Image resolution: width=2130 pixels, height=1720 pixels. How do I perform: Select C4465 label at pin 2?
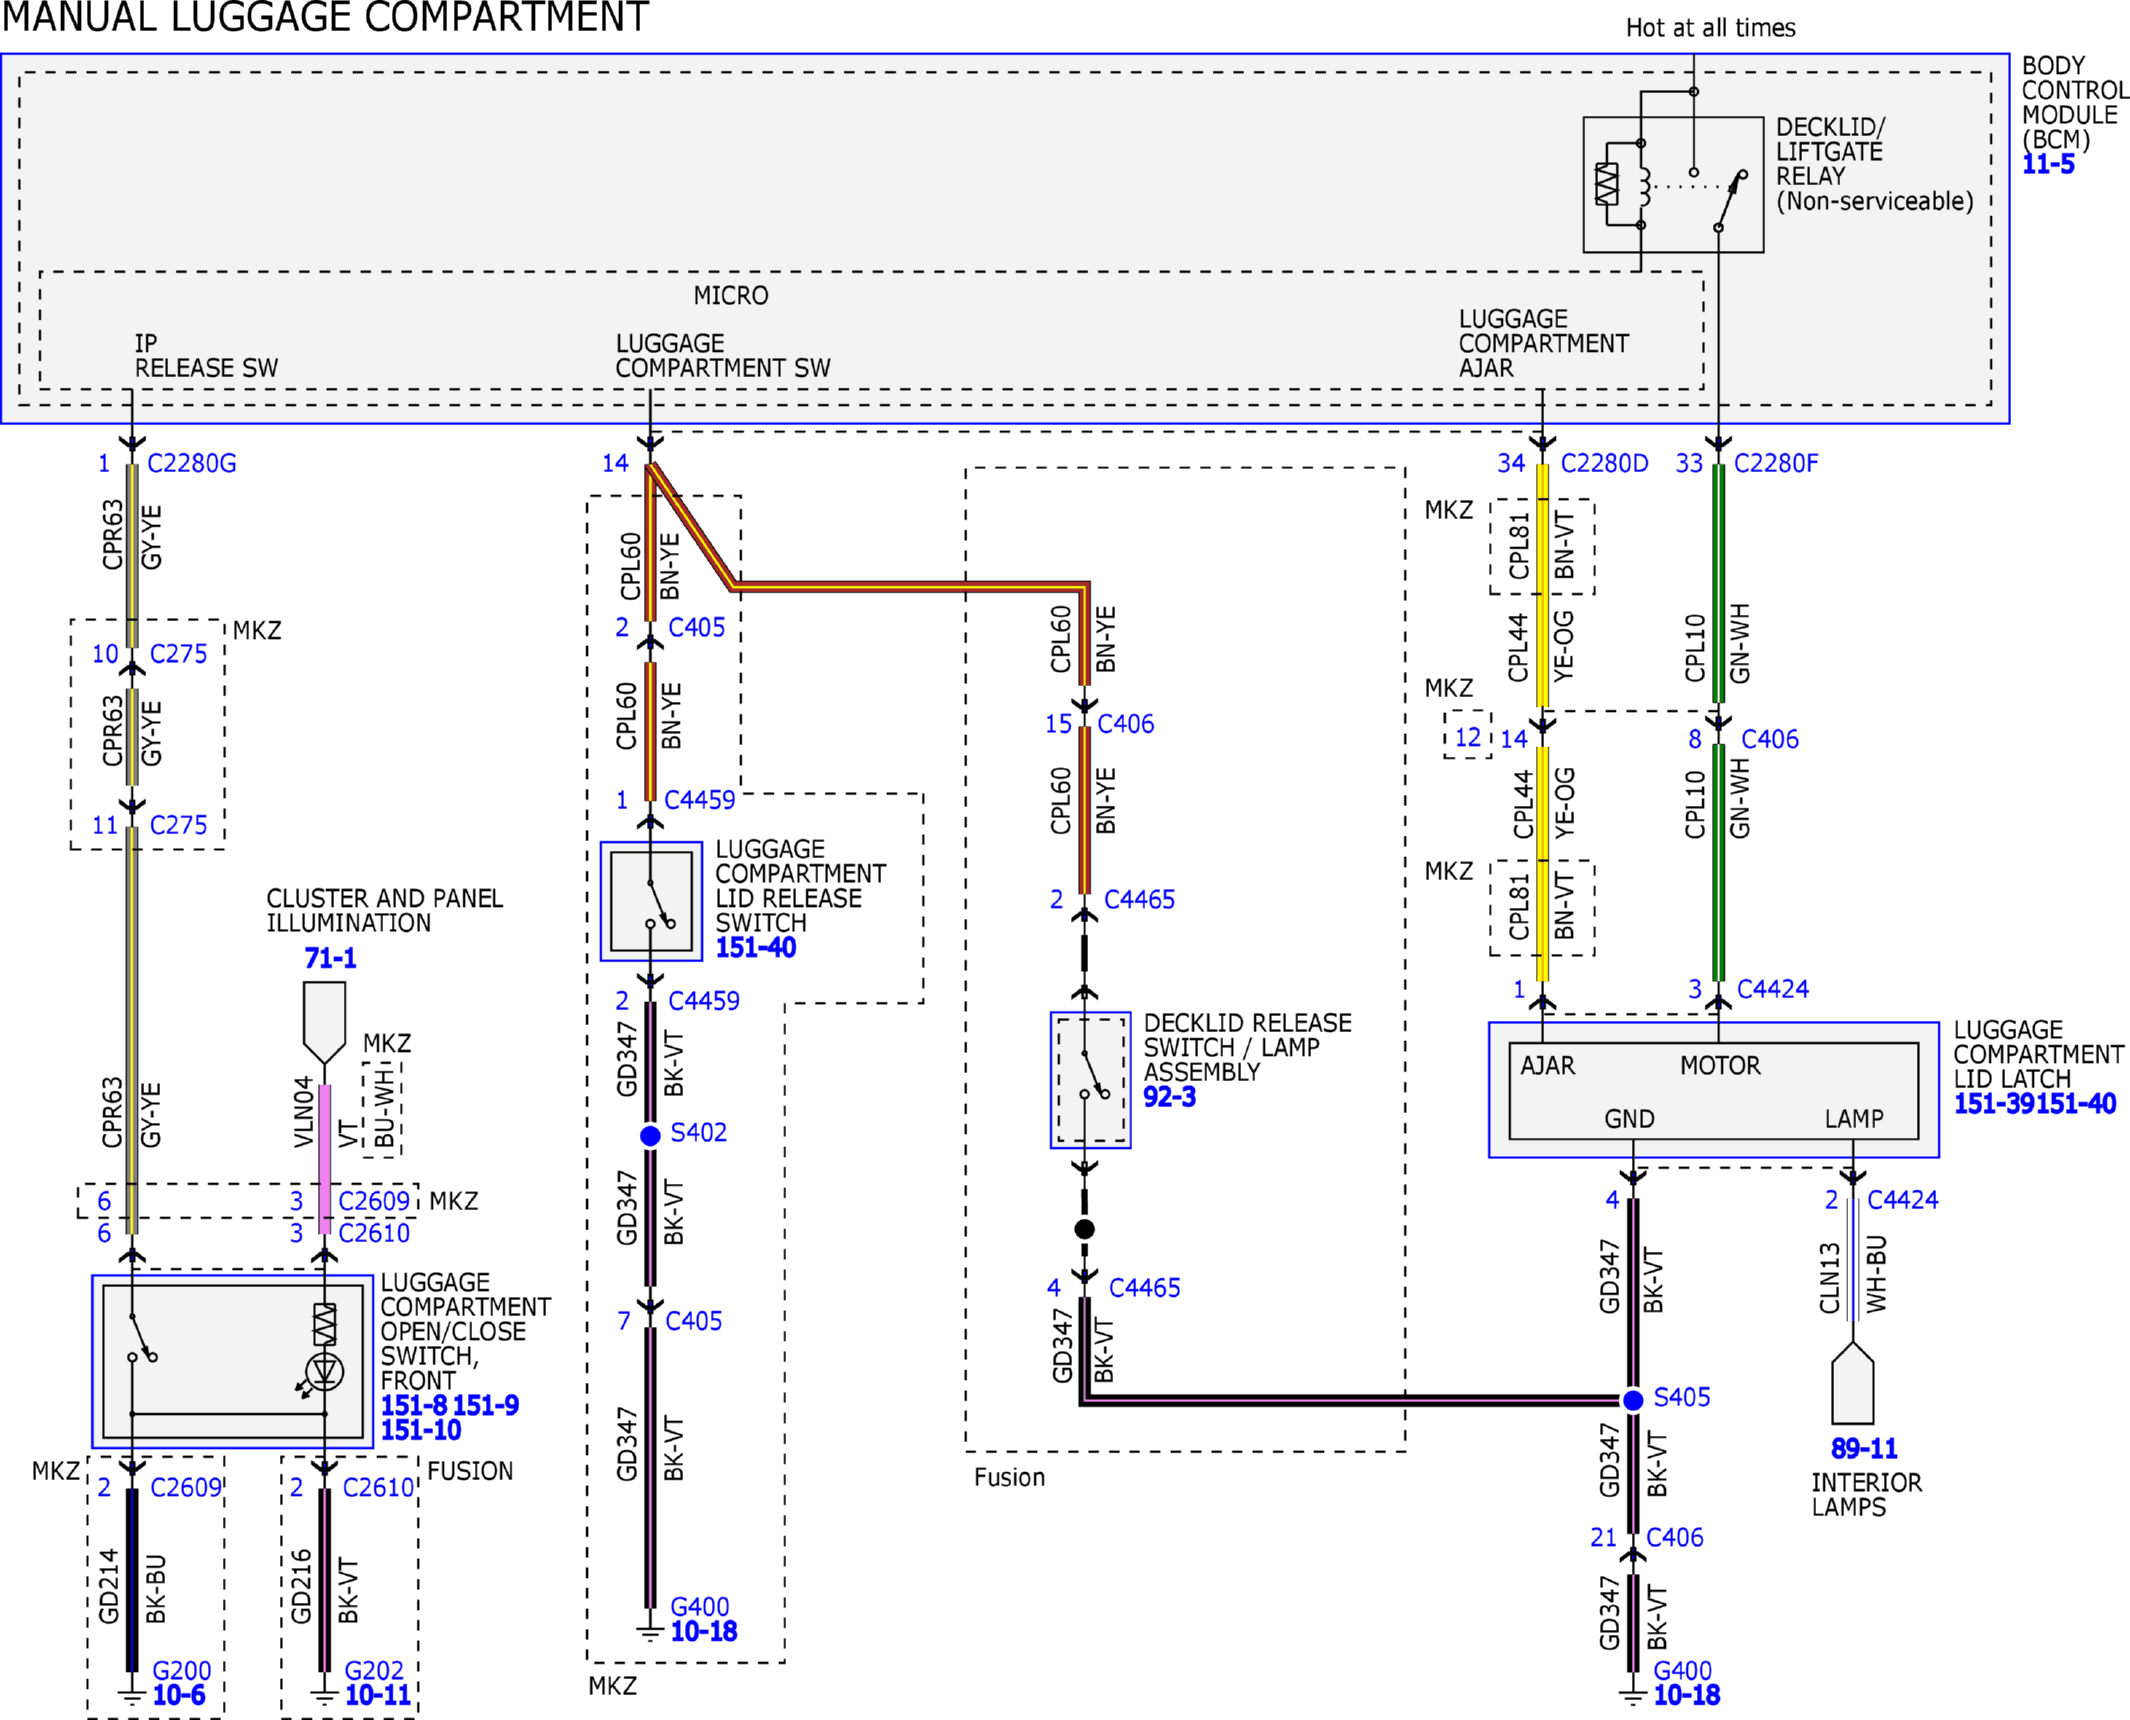pos(1139,900)
